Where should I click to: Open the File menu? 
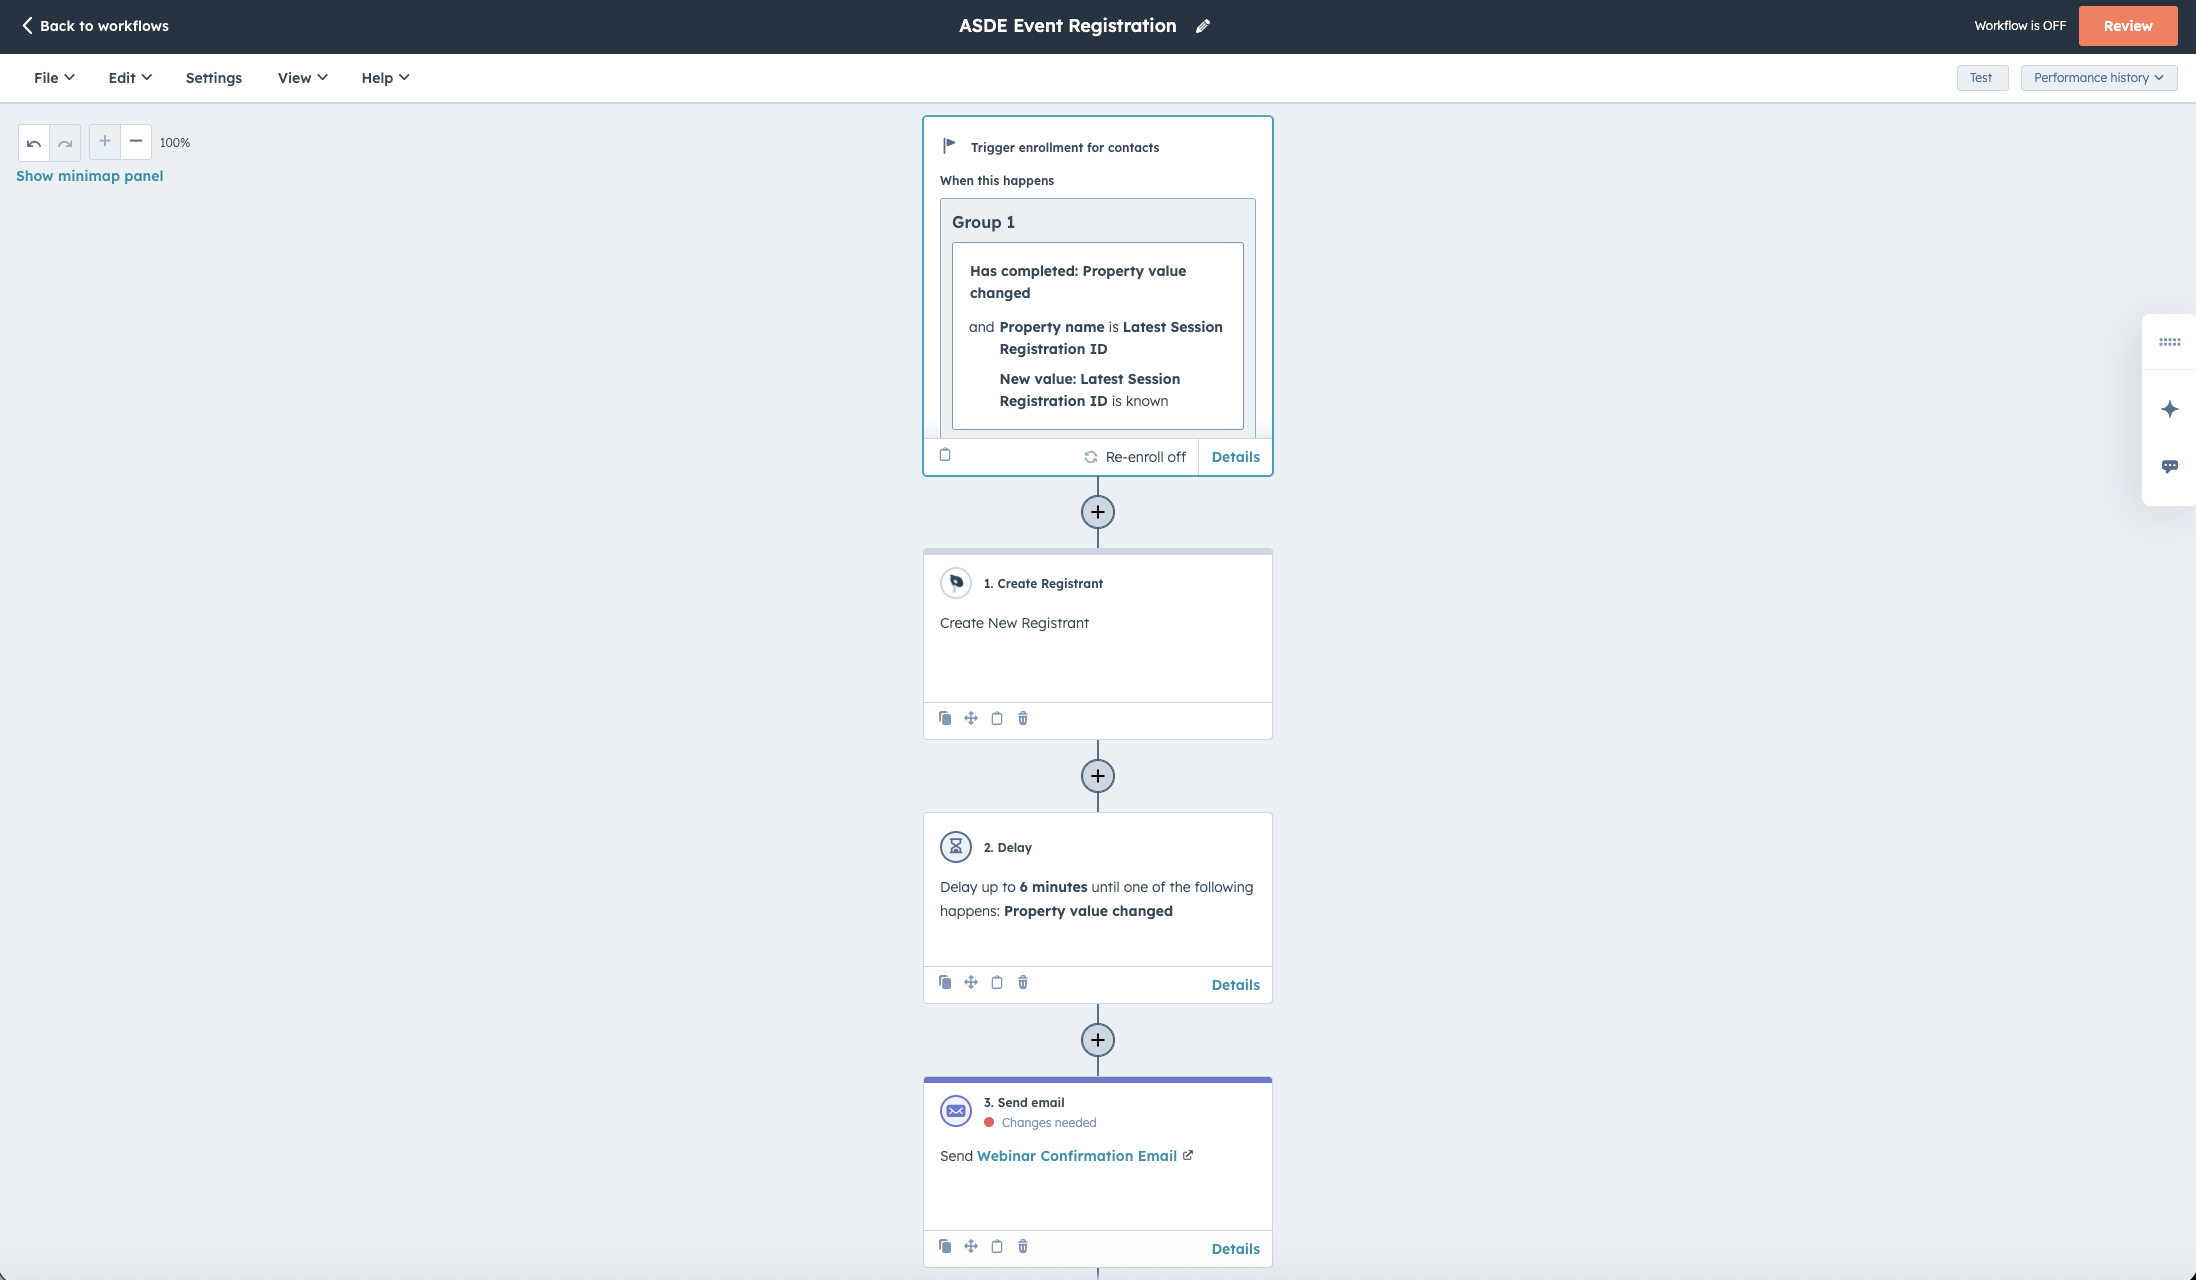point(54,78)
